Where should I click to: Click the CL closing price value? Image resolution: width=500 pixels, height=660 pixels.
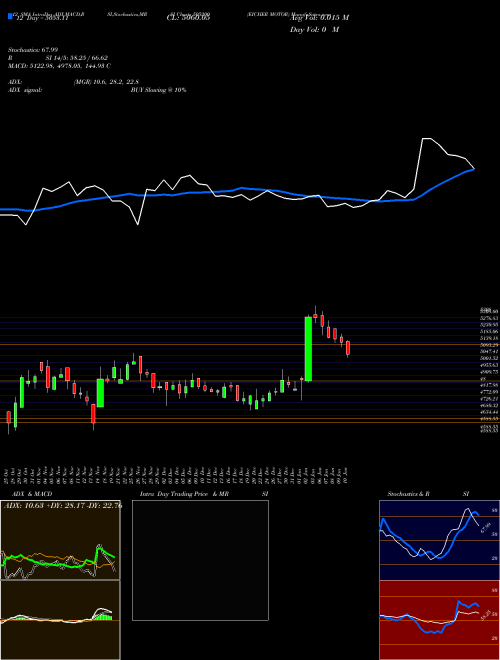click(188, 18)
